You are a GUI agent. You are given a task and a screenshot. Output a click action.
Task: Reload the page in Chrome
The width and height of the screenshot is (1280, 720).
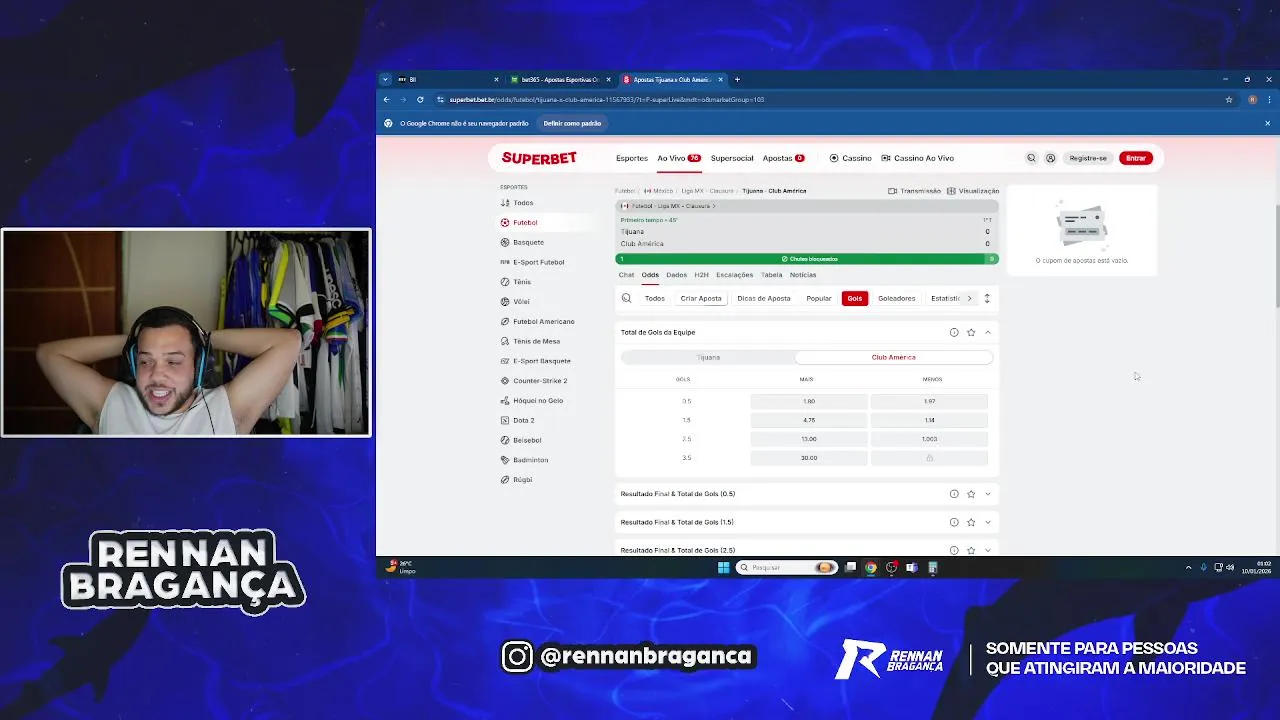click(x=420, y=100)
